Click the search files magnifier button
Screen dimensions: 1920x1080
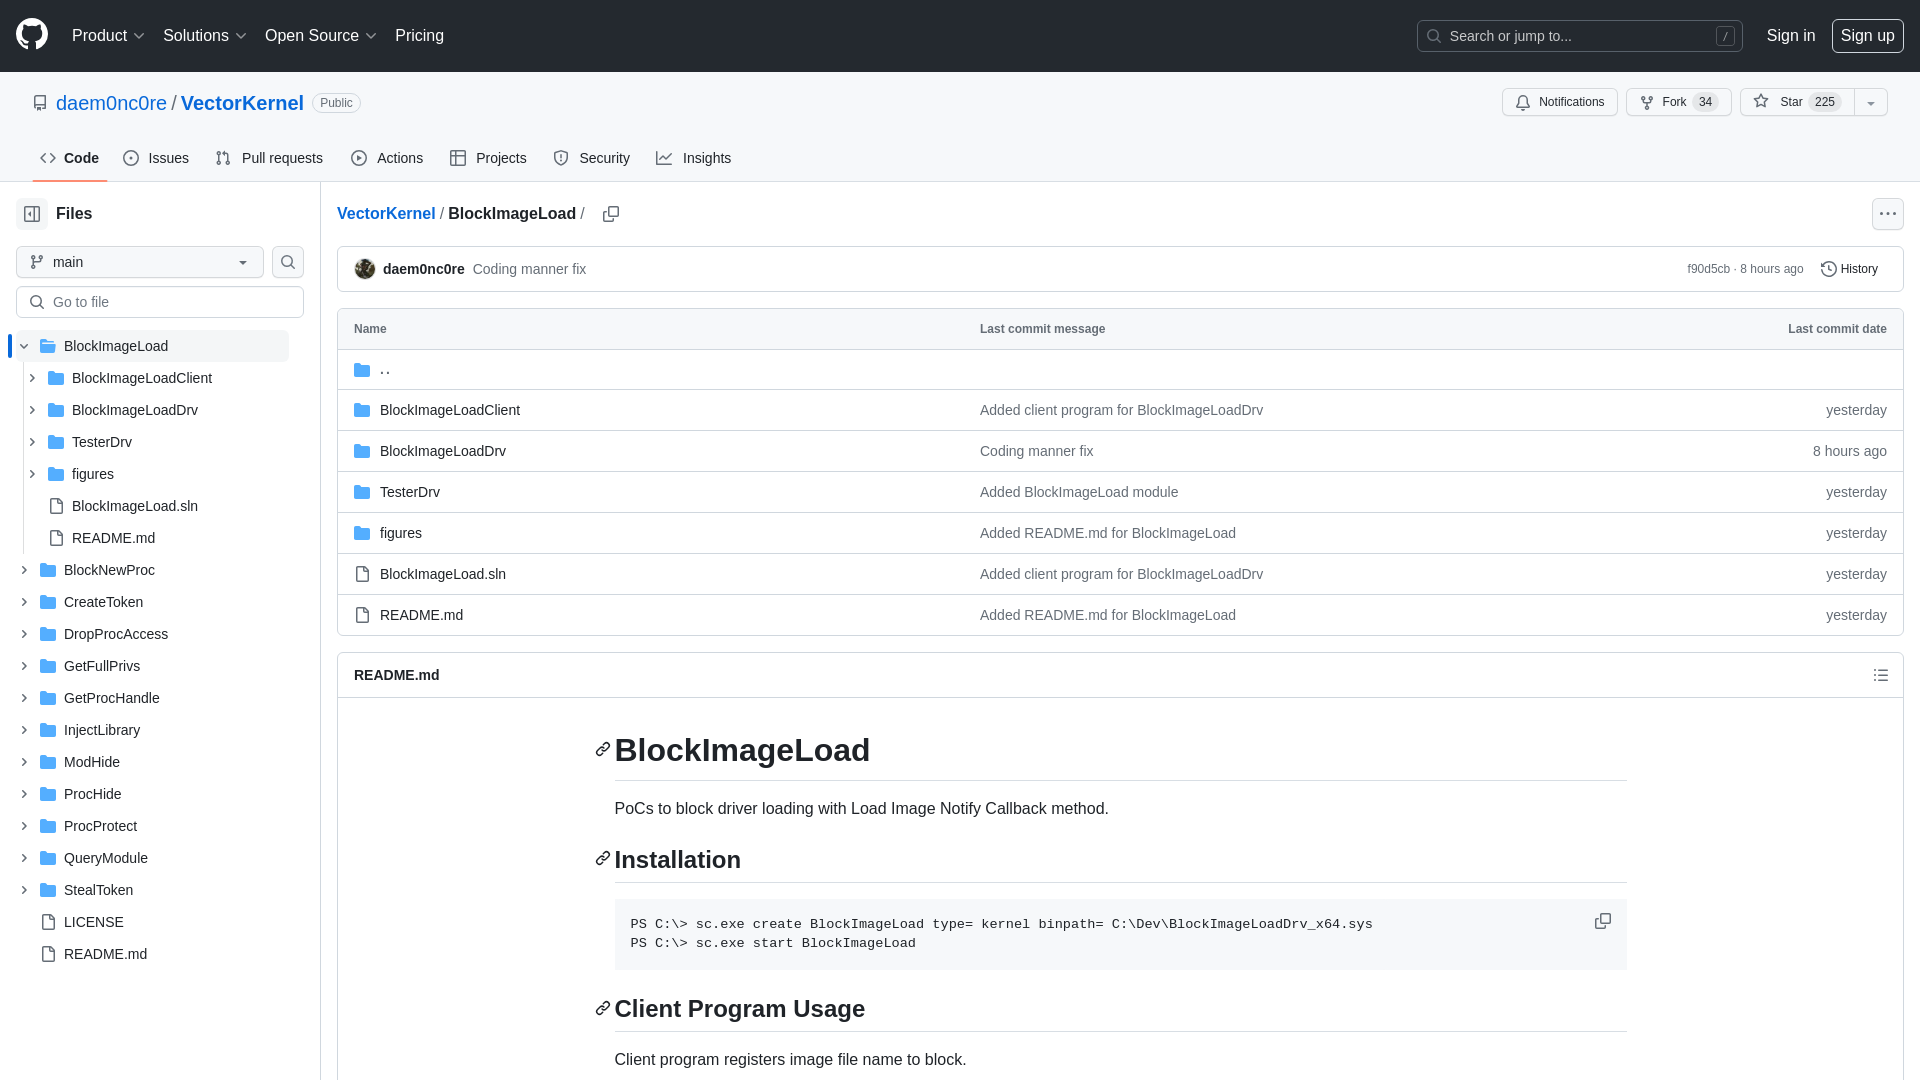coord(288,262)
